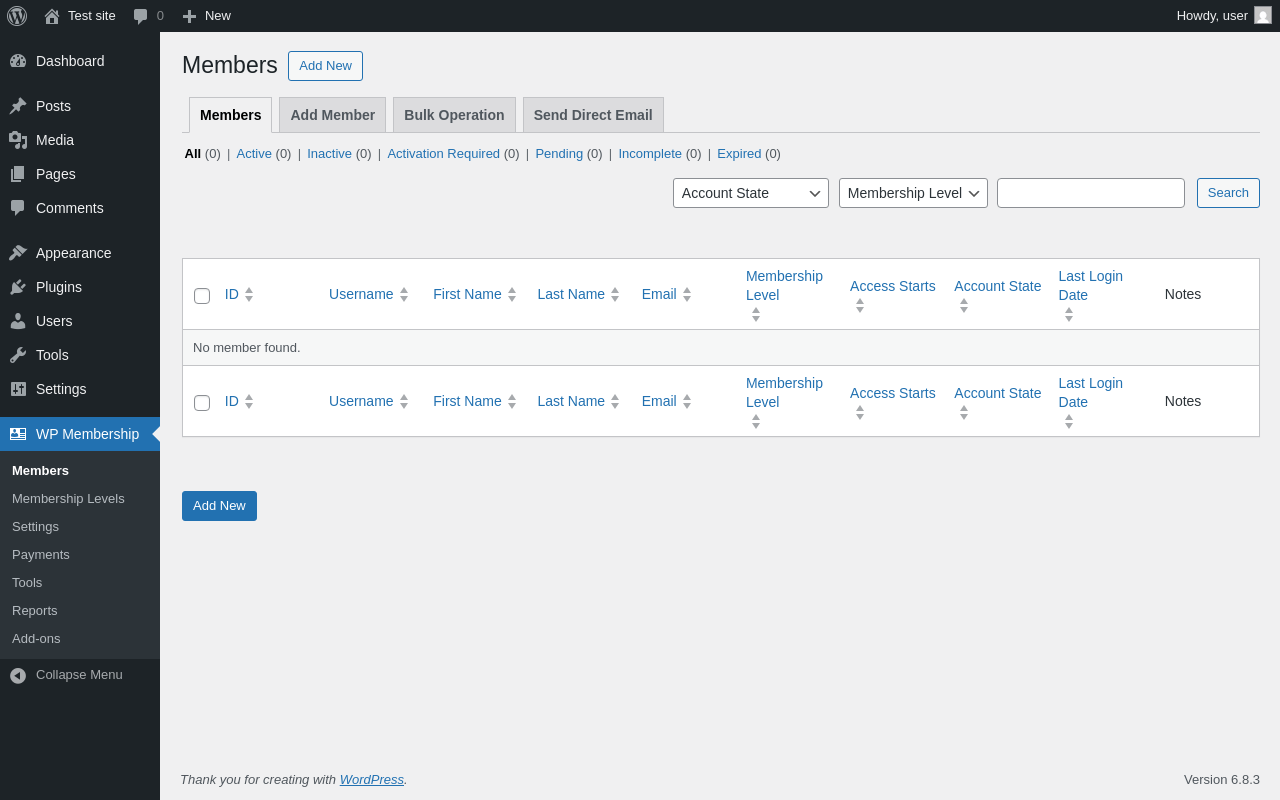
Task: Open the Bulk Operation tab
Action: click(454, 115)
